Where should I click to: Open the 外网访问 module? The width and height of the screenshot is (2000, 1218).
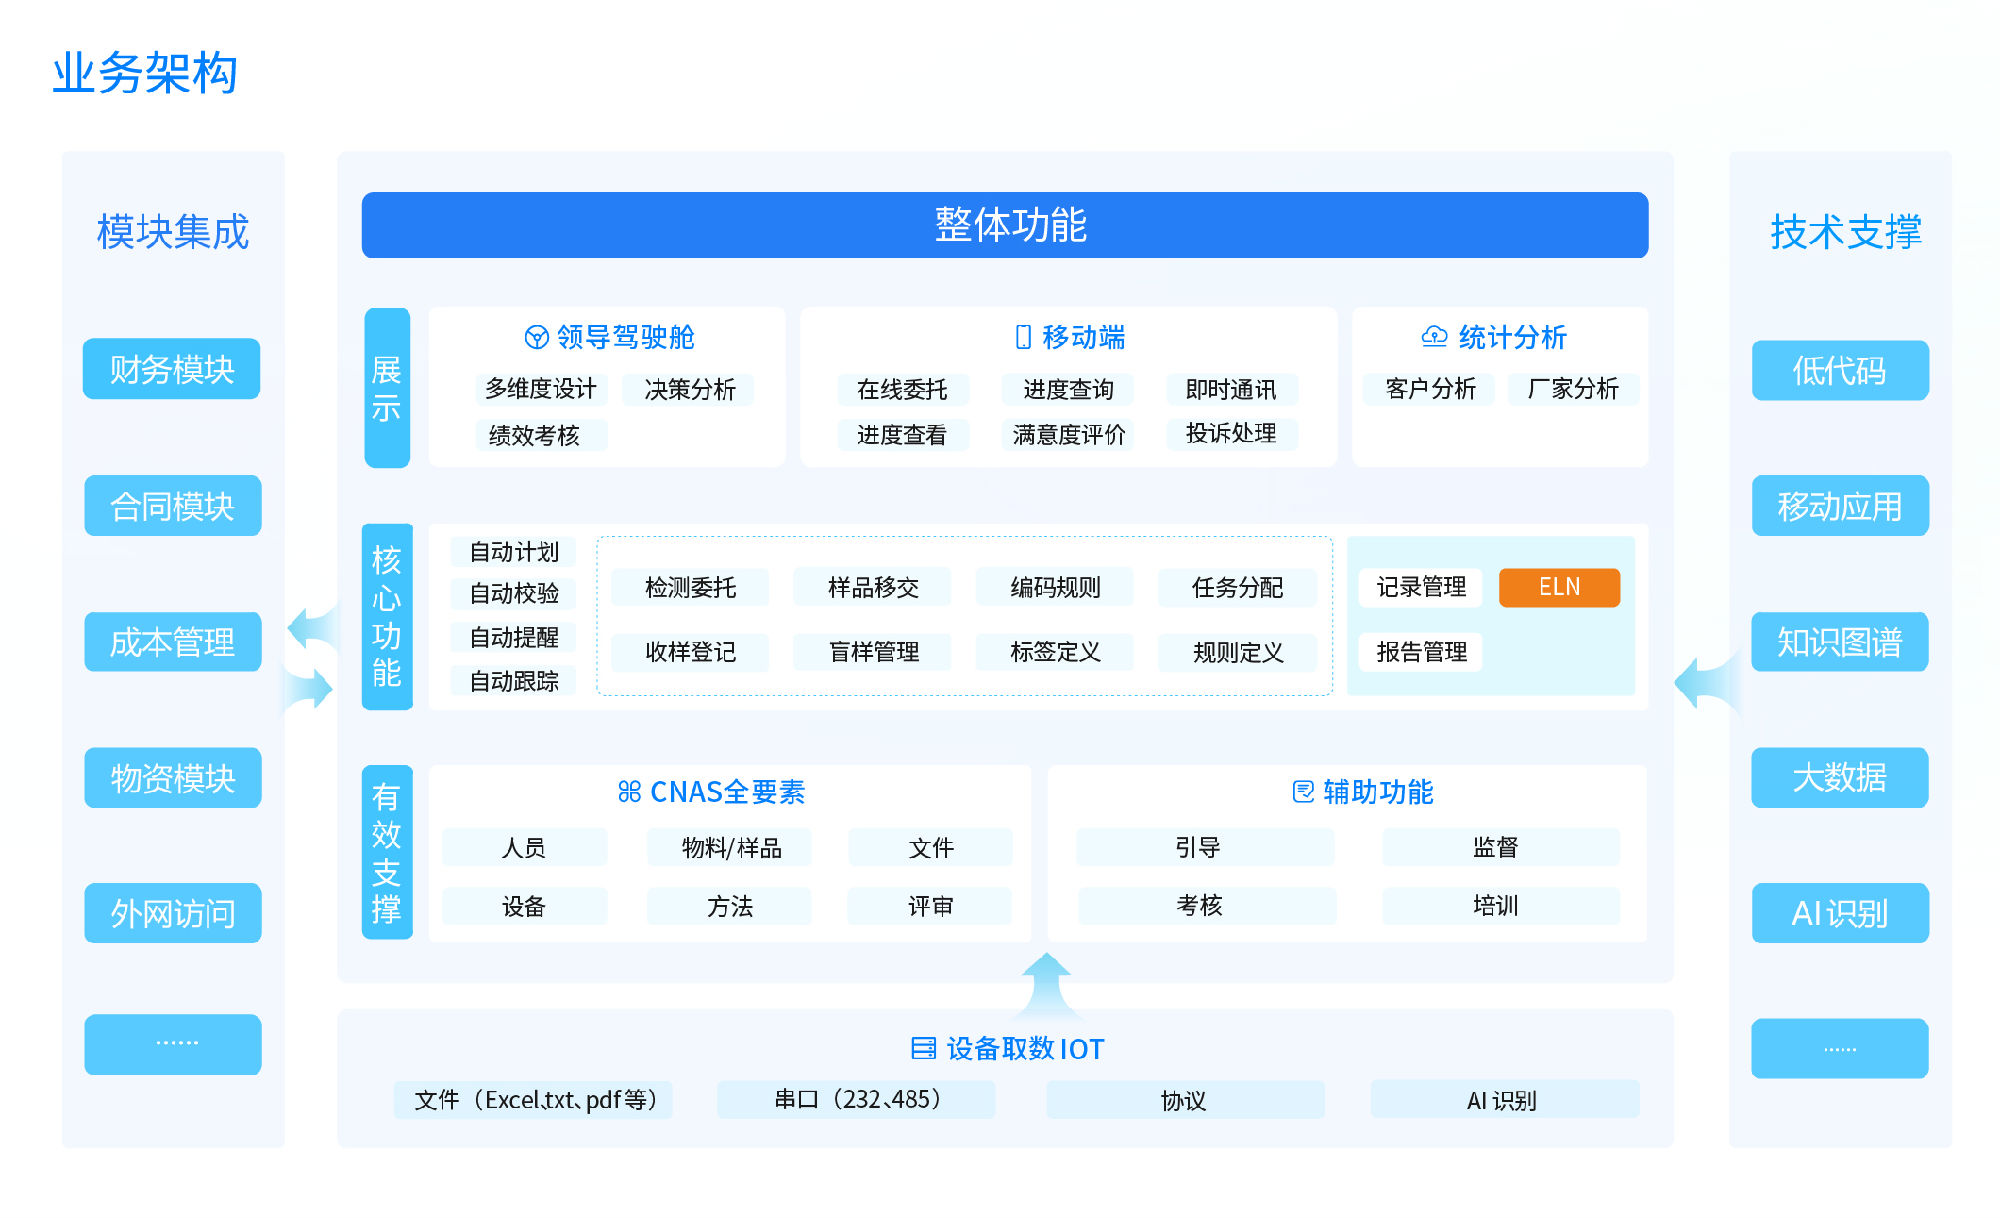tap(171, 913)
